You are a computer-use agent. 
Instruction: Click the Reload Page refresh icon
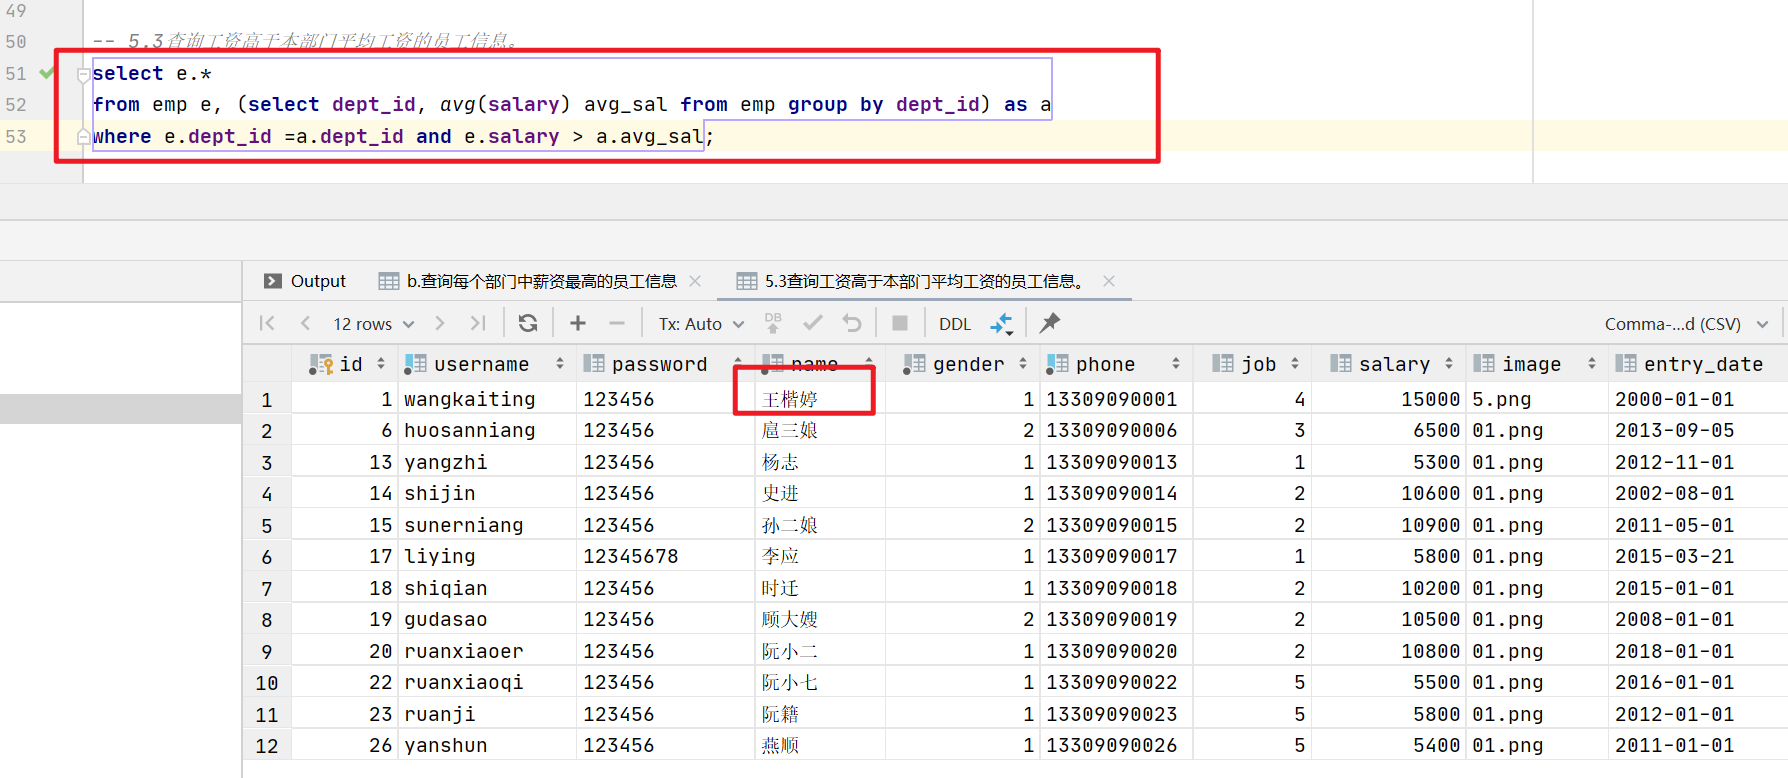point(528,323)
